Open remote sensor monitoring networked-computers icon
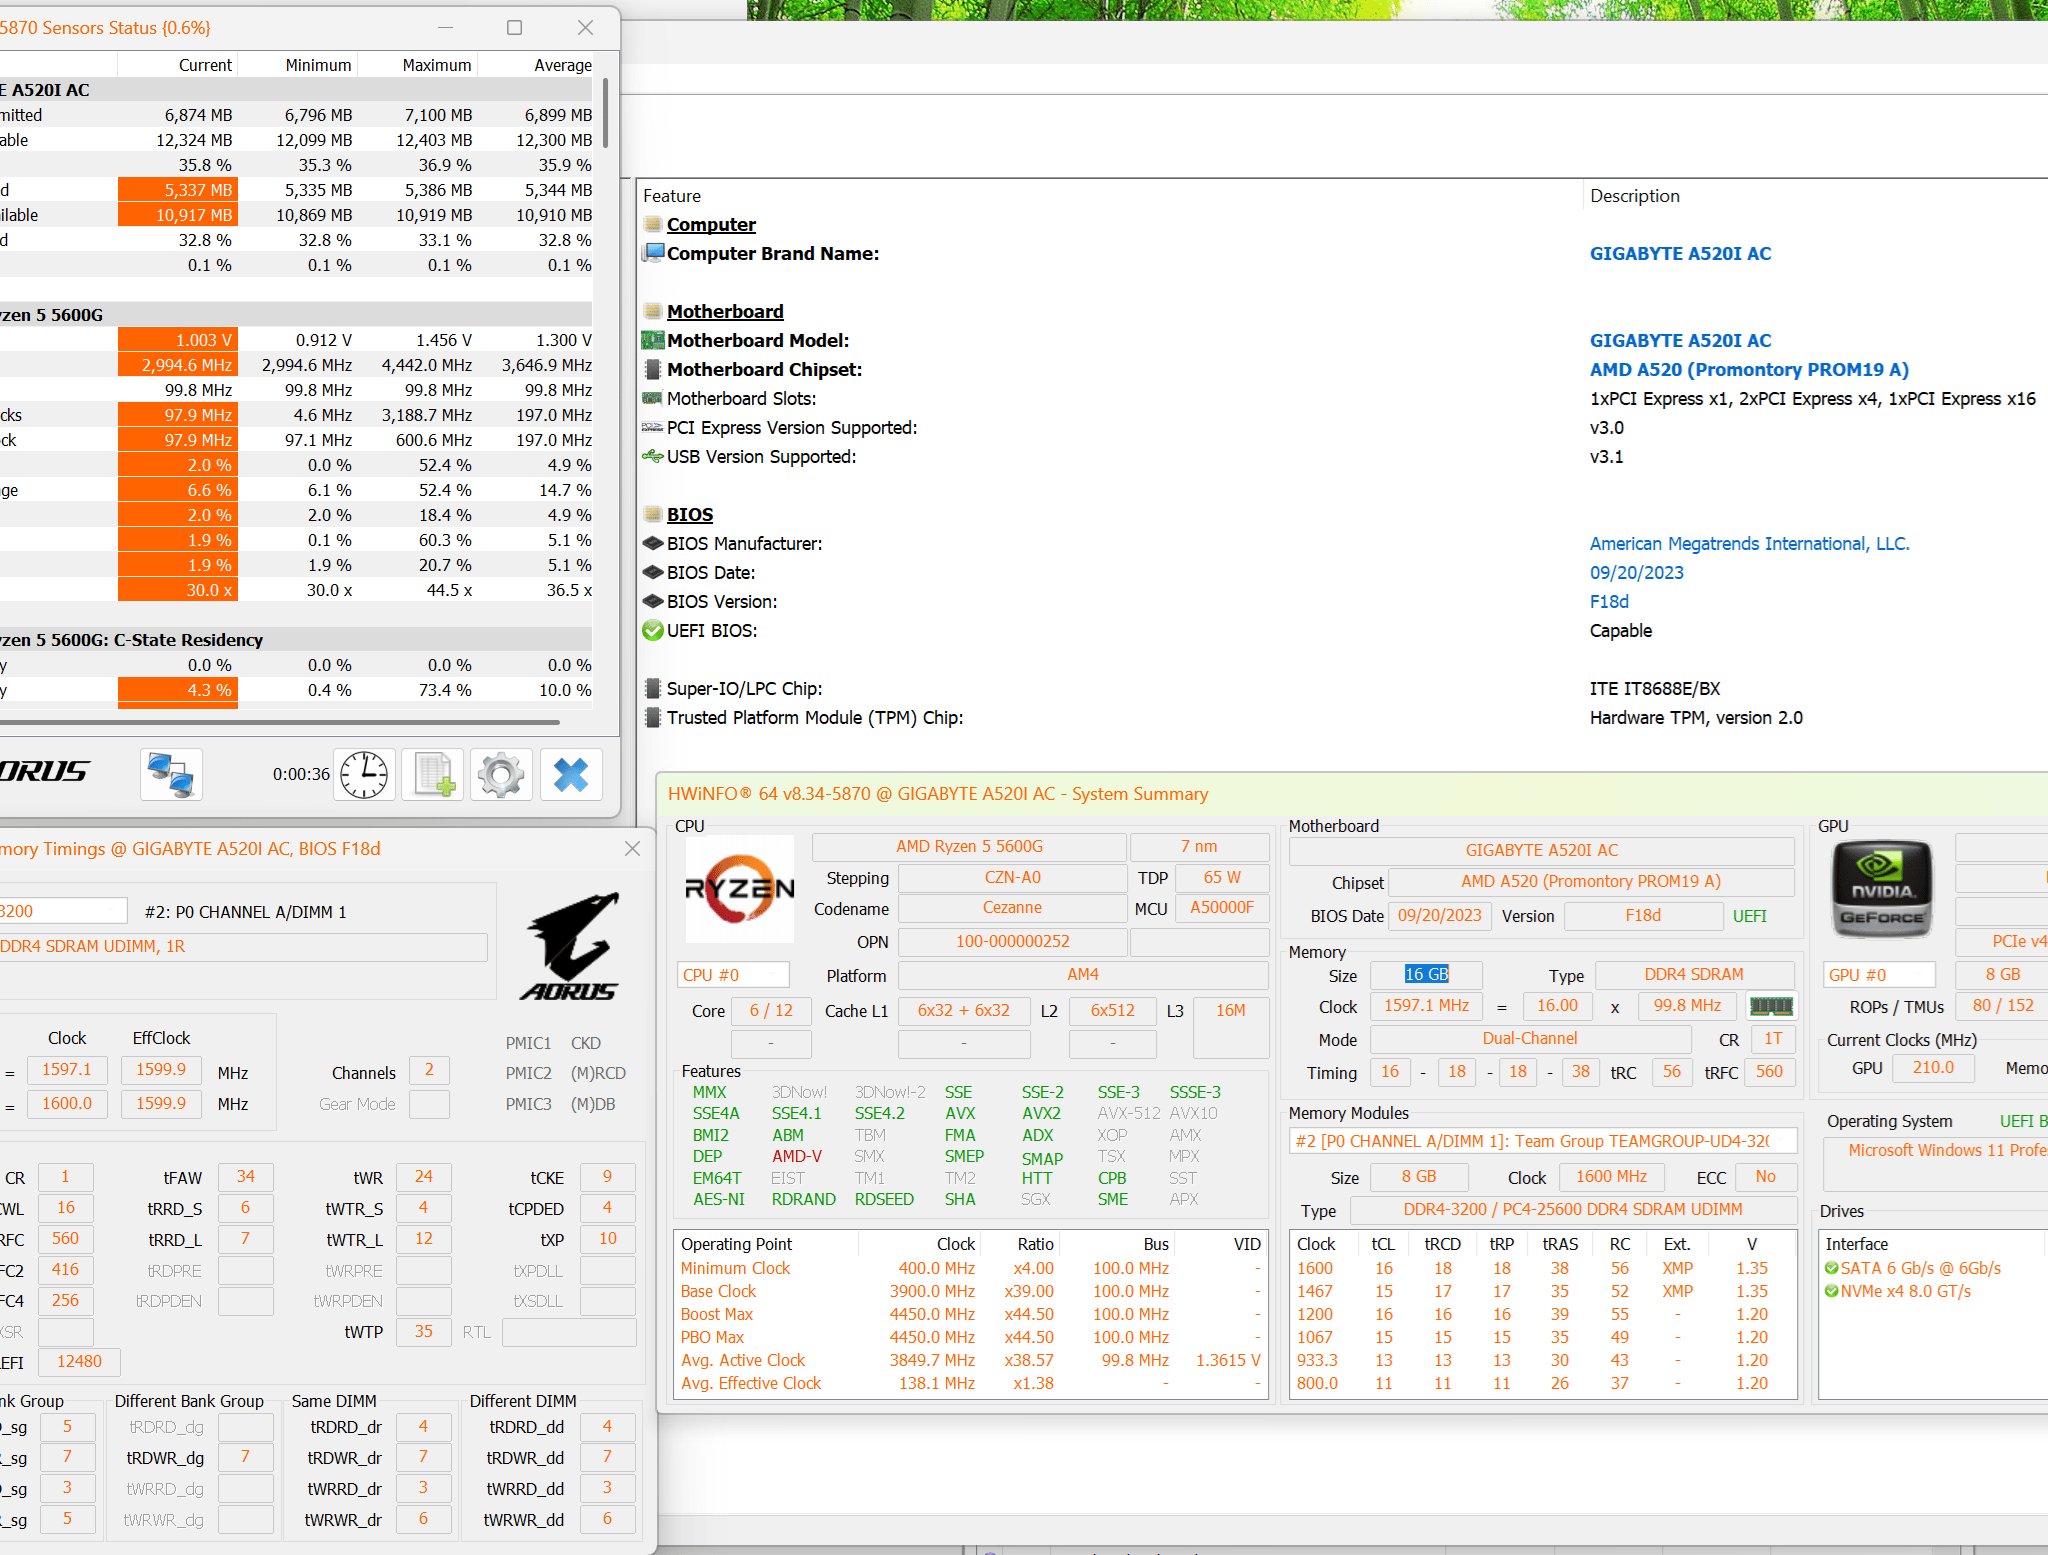 171,775
